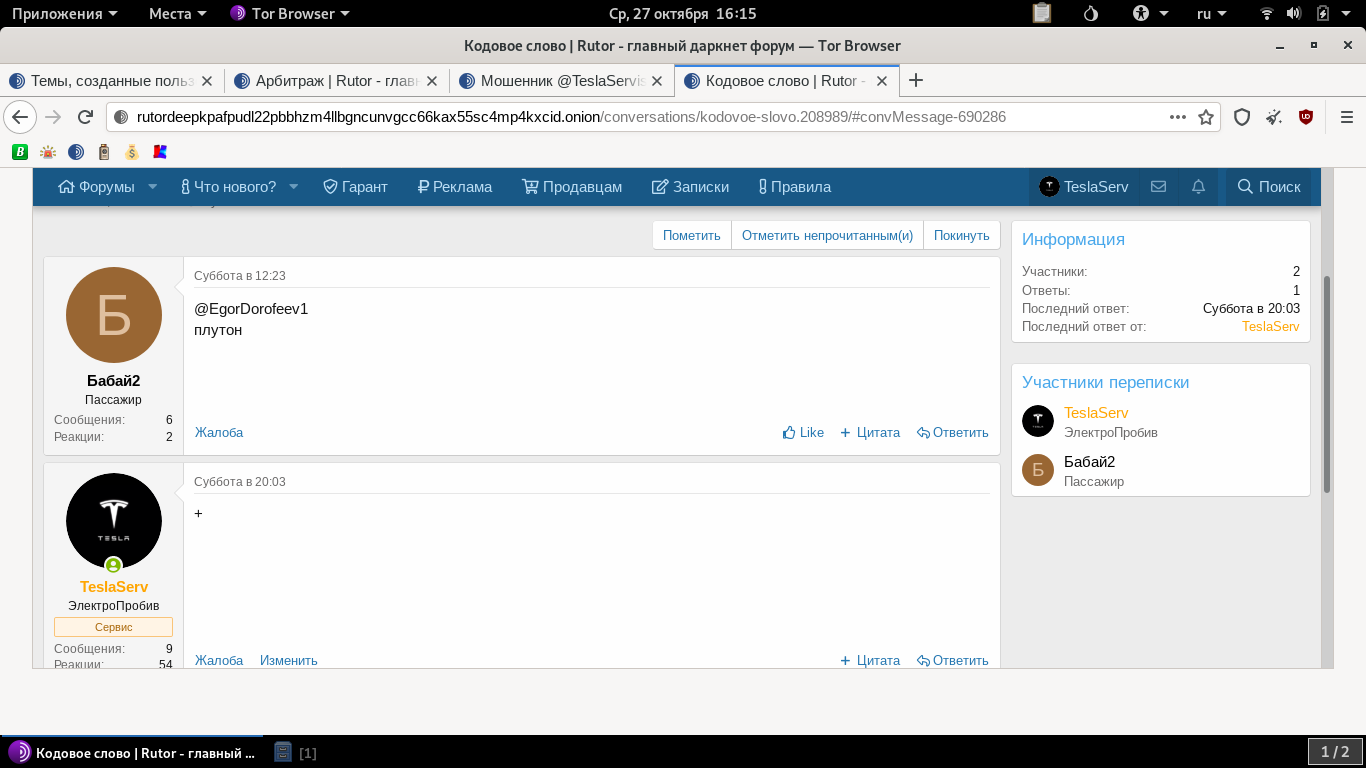Click the Отметить непрочитанным(и) button
This screenshot has height=768, width=1366.
827,235
